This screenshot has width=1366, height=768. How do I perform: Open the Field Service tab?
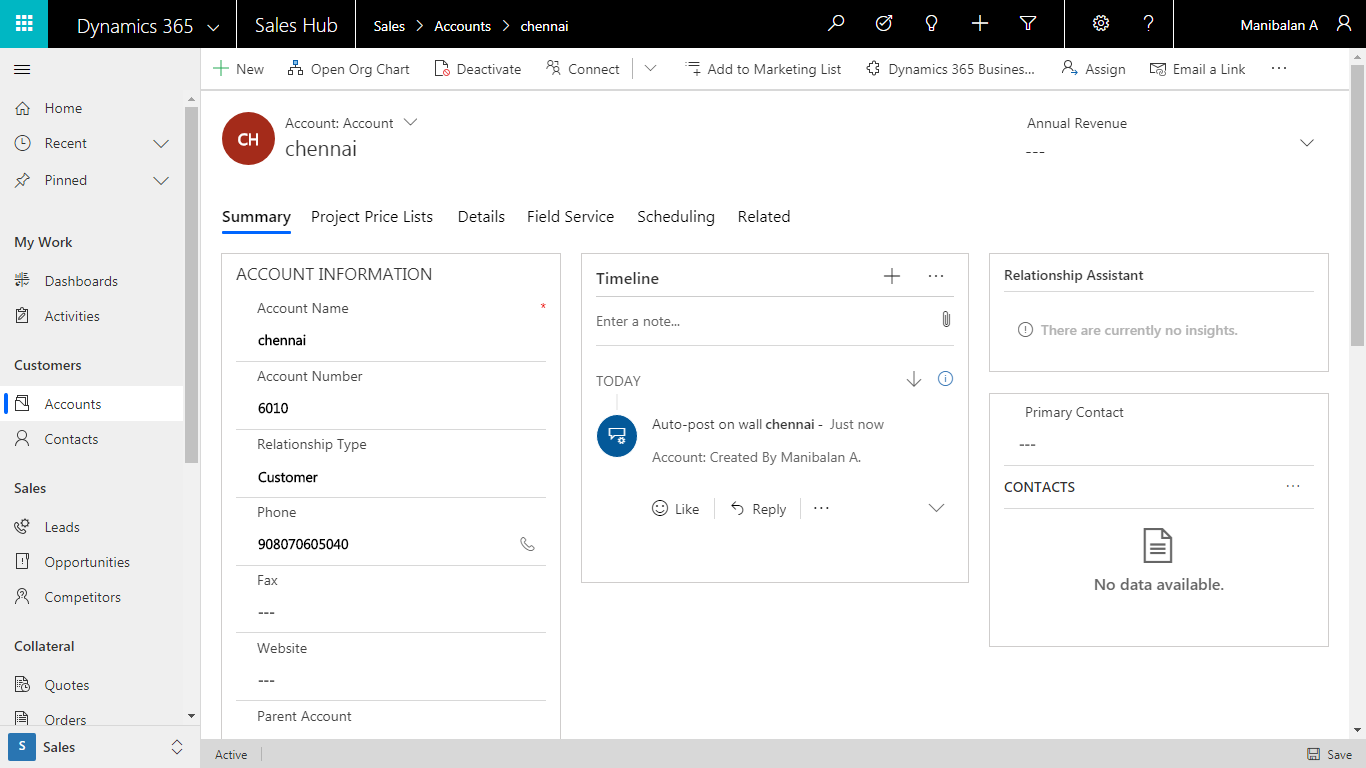(x=570, y=216)
